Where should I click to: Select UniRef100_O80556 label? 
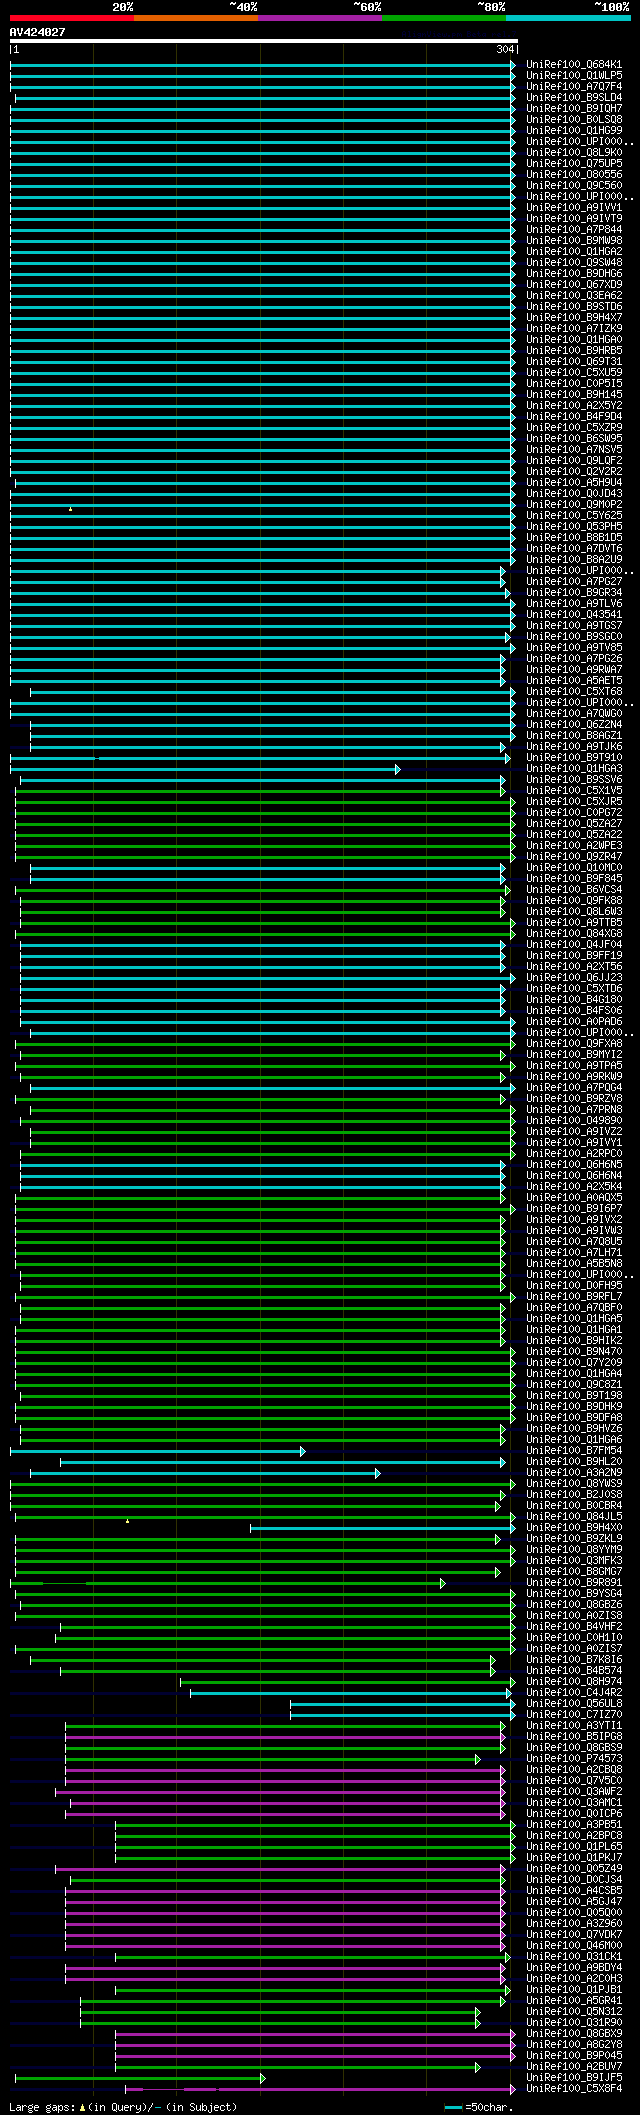pyautogui.click(x=574, y=174)
